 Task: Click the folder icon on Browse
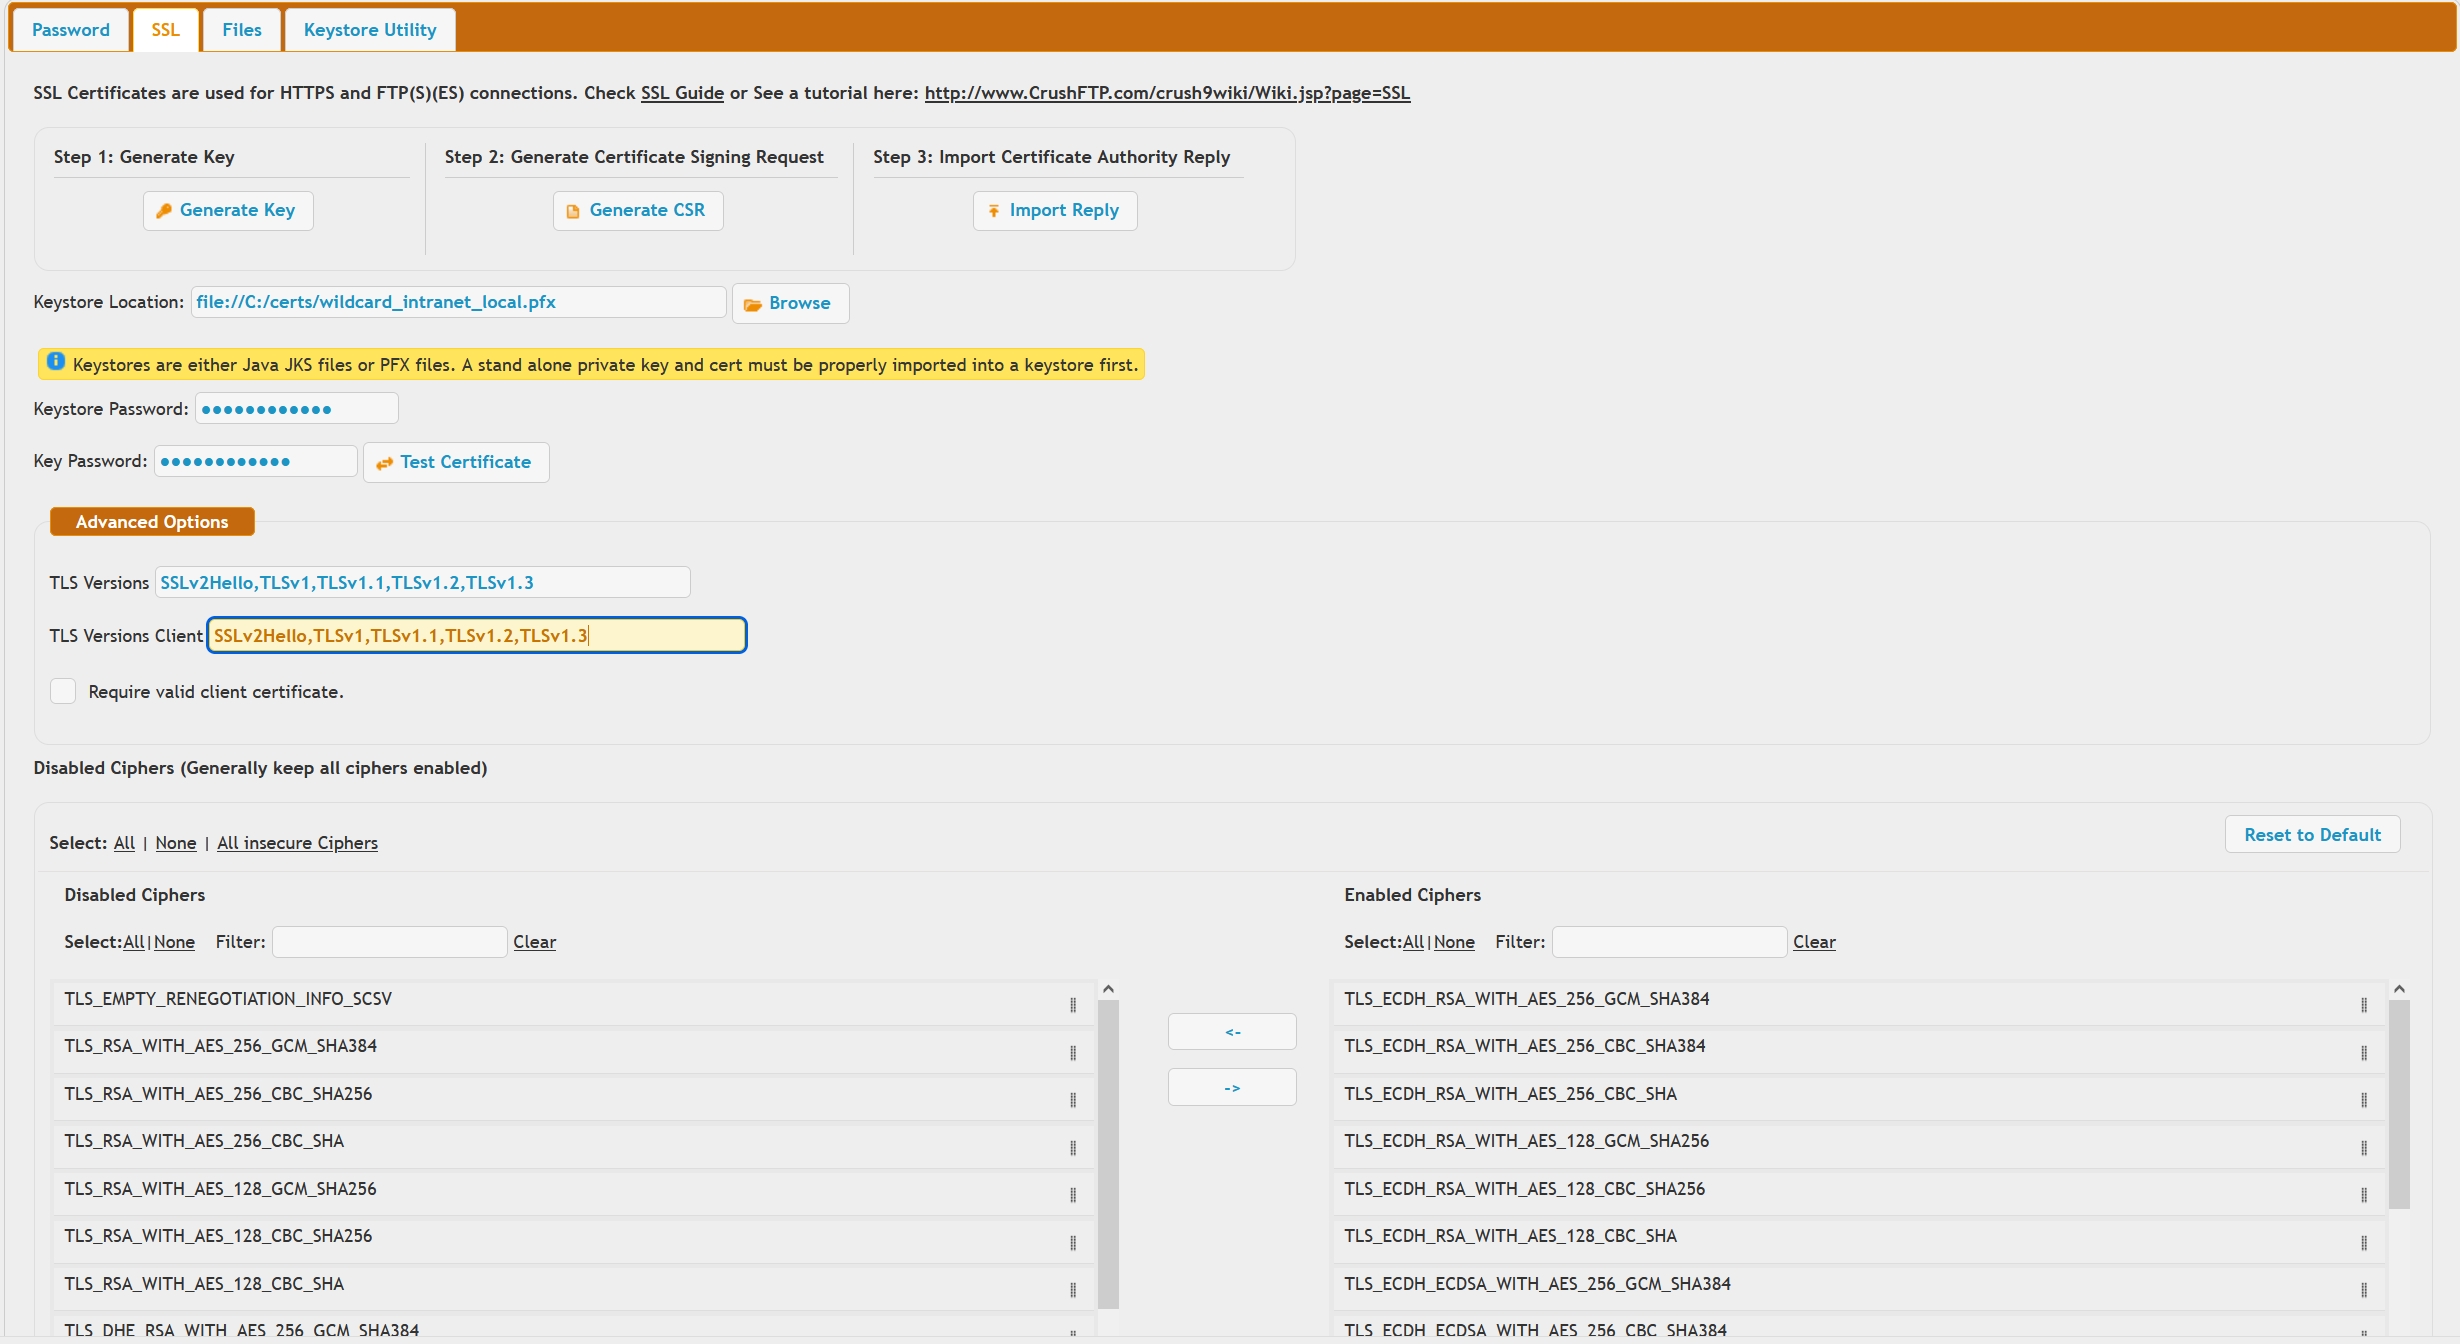[753, 304]
